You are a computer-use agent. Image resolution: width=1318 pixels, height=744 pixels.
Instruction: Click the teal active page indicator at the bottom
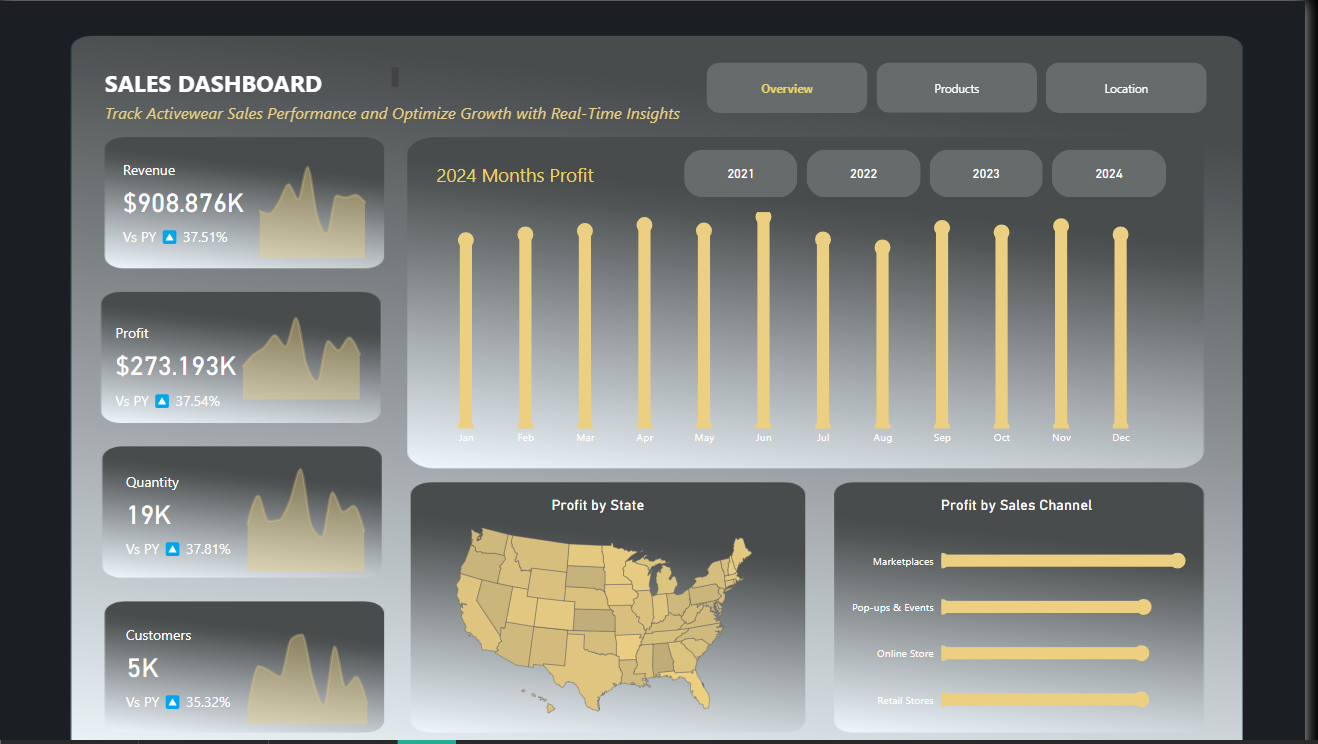[428, 742]
